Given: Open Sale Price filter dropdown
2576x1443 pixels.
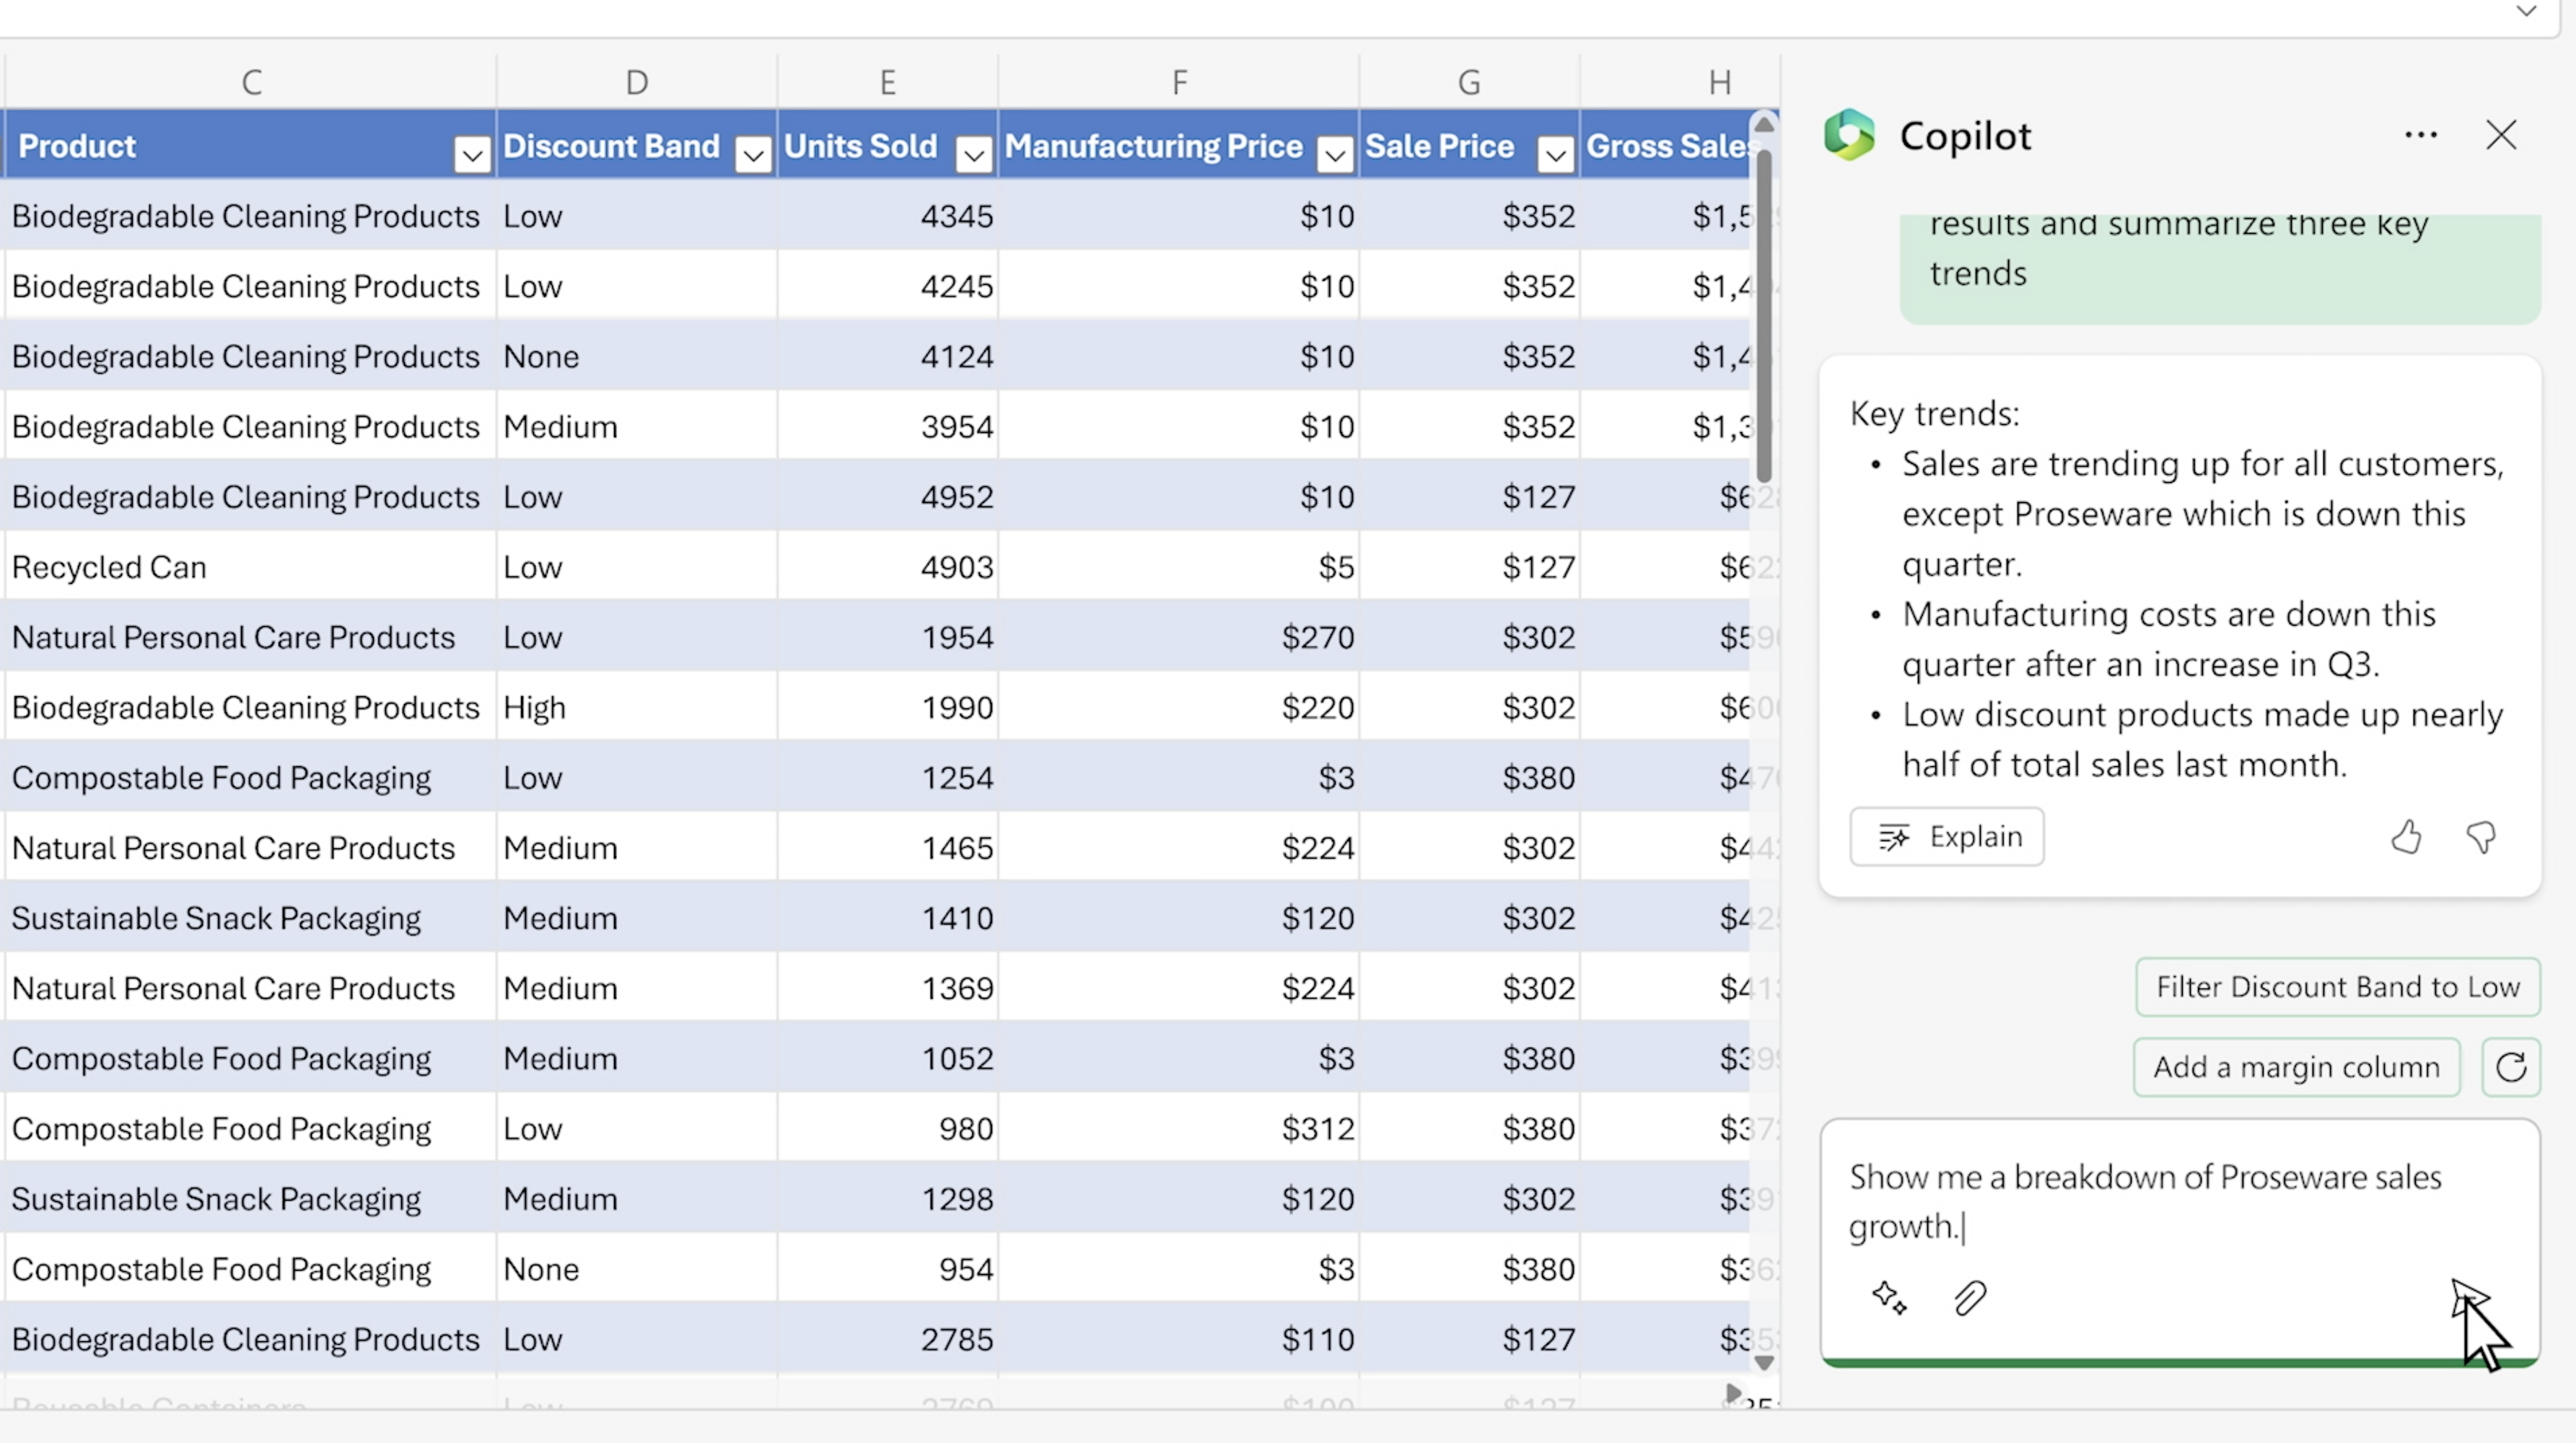Looking at the screenshot, I should click(1555, 154).
